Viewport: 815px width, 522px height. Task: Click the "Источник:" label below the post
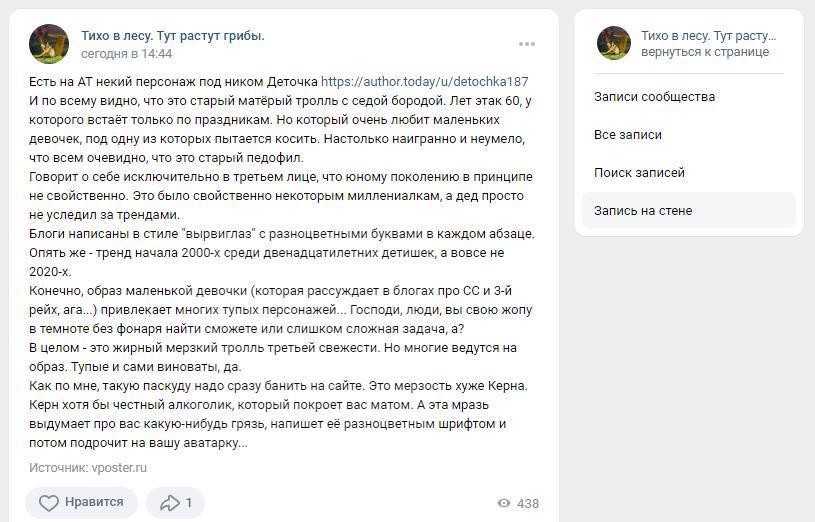point(58,467)
